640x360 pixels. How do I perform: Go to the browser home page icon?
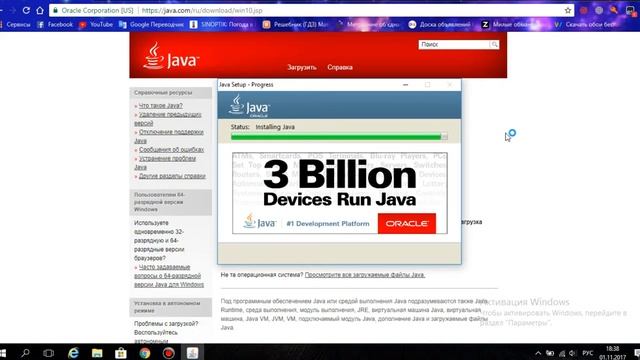(x=40, y=10)
